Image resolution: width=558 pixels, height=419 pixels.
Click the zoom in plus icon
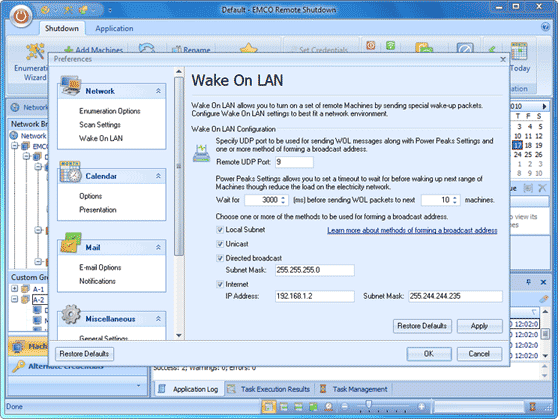pos(421,407)
